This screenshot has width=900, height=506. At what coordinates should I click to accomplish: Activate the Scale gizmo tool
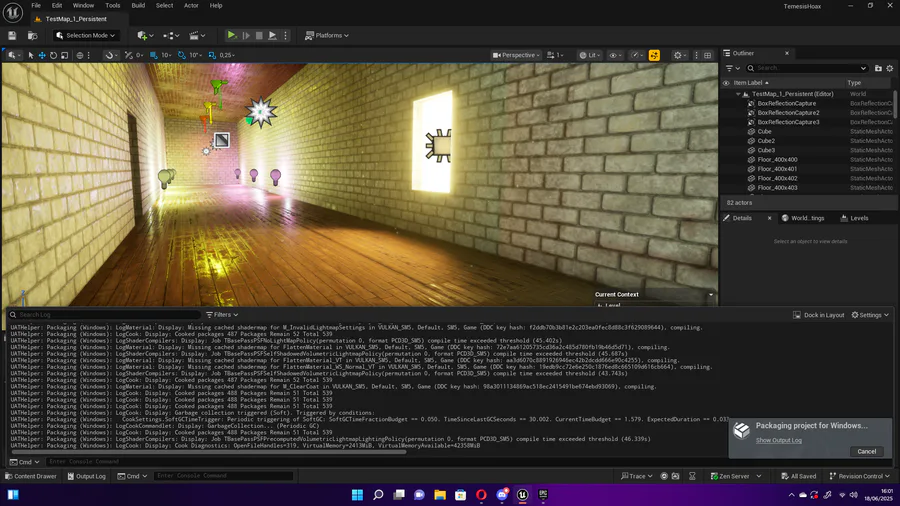point(64,55)
